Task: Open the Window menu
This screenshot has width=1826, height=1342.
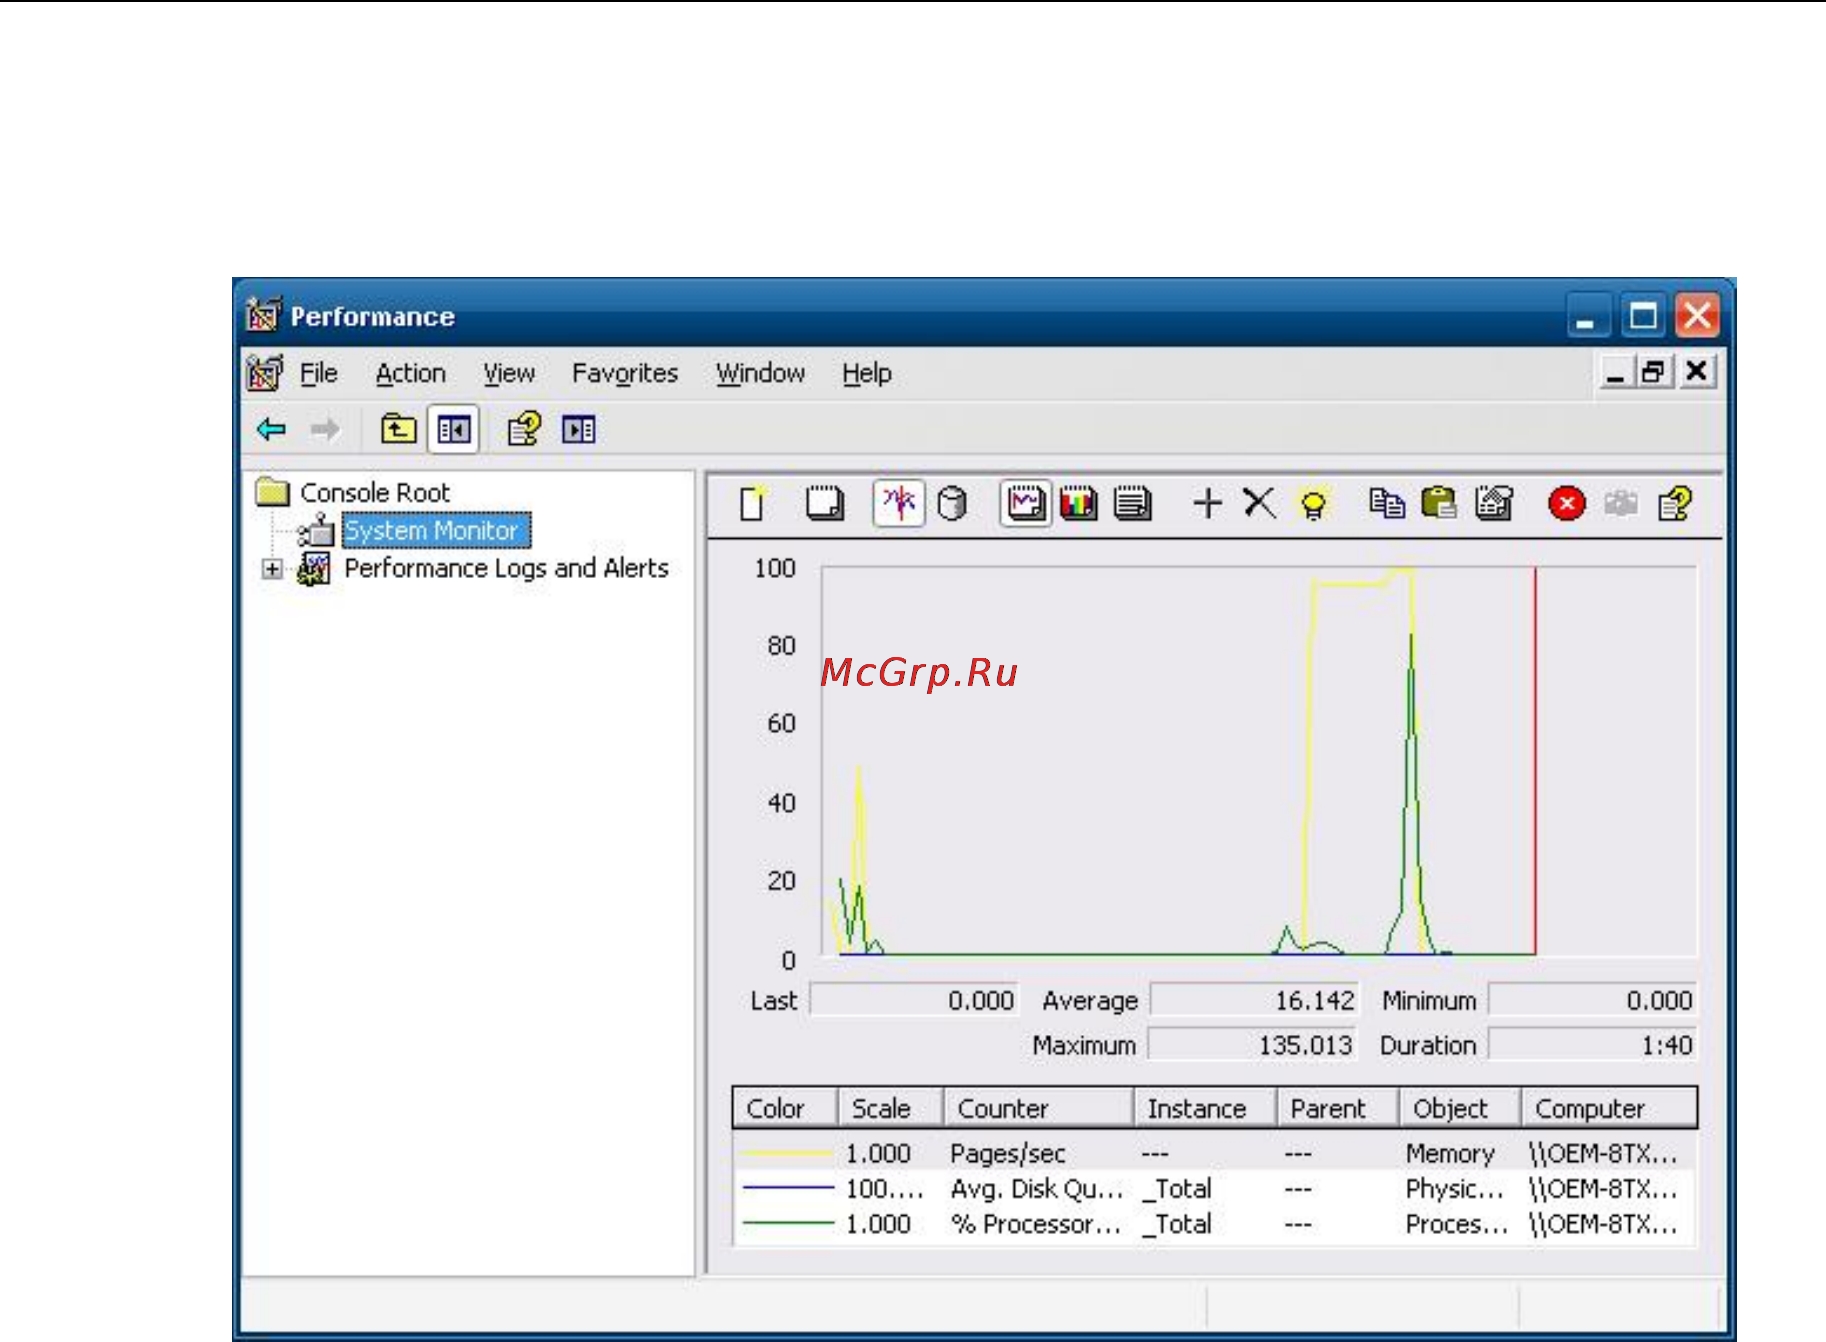Action: 760,373
